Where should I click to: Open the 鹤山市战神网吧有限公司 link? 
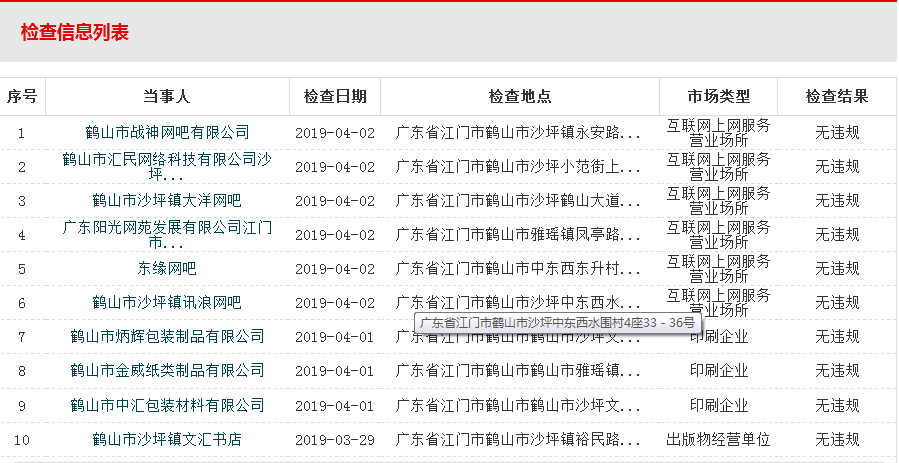[167, 132]
